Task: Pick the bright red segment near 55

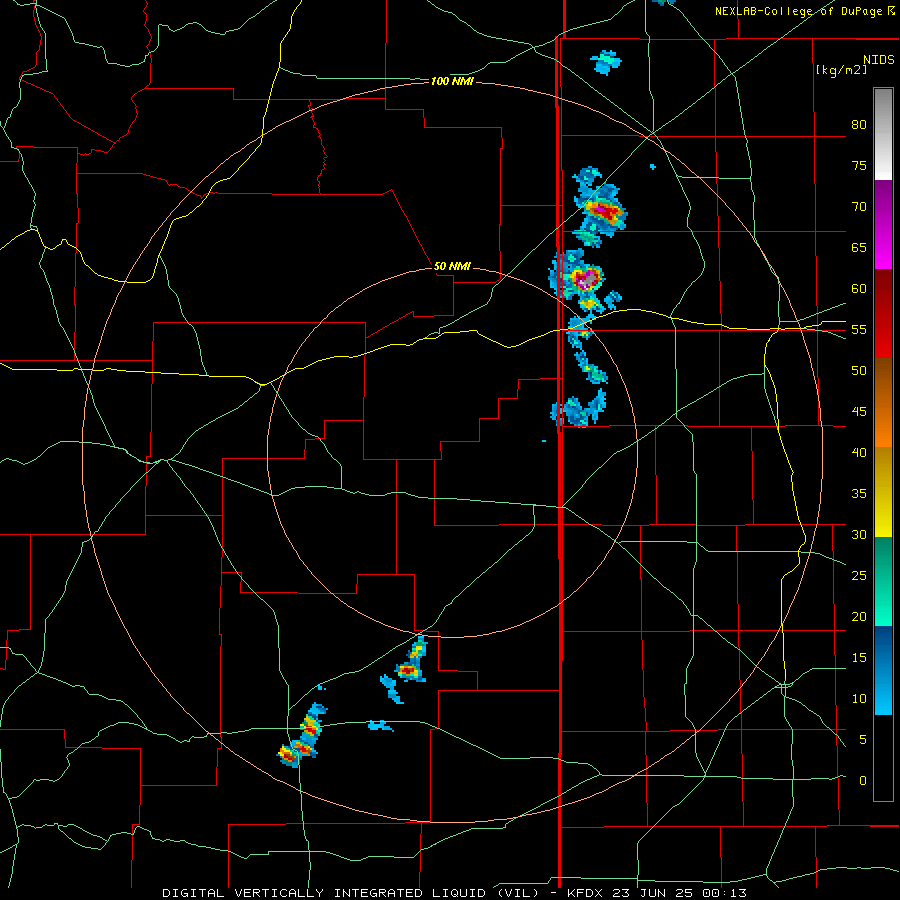Action: (x=883, y=336)
